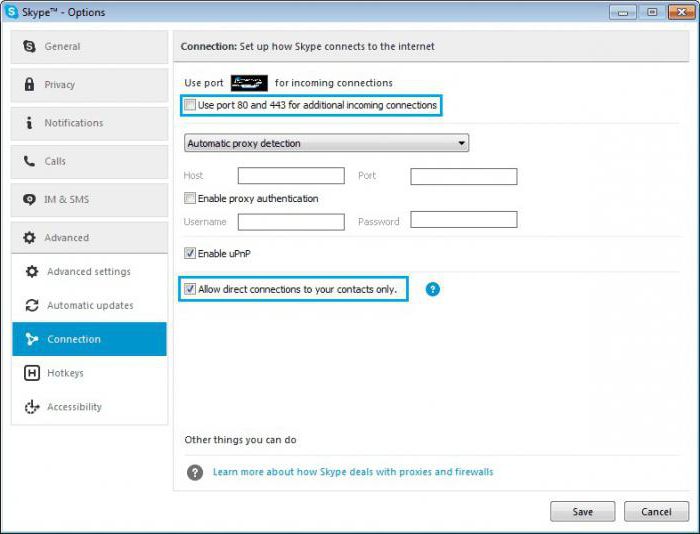
Task: Click the Cancel button
Action: (x=656, y=512)
